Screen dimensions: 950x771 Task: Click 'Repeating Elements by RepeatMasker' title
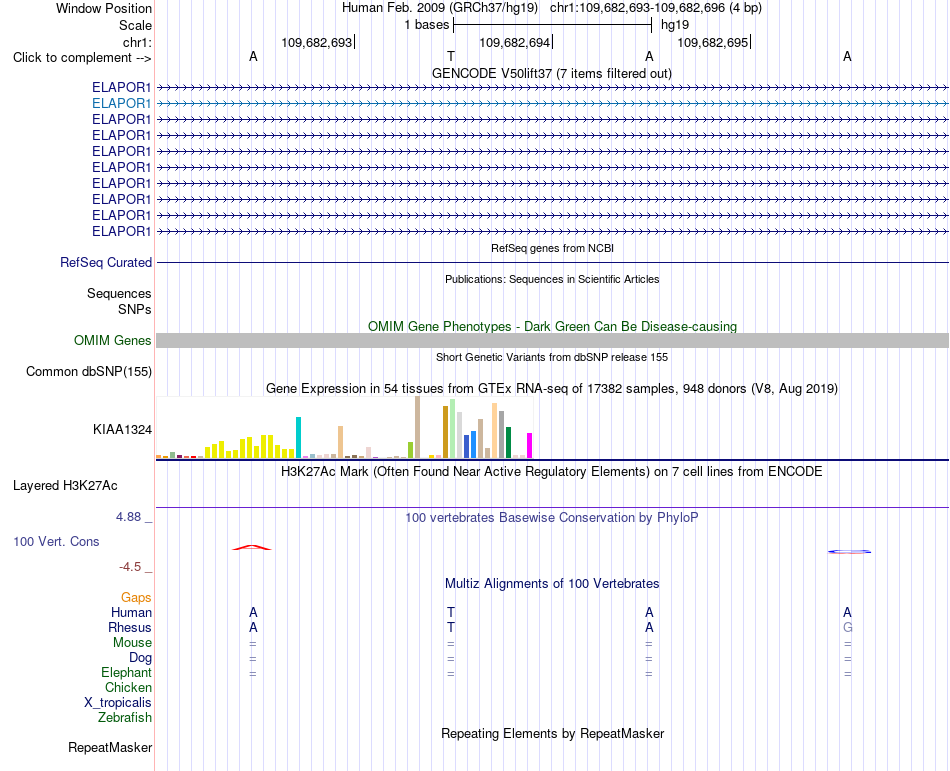553,733
